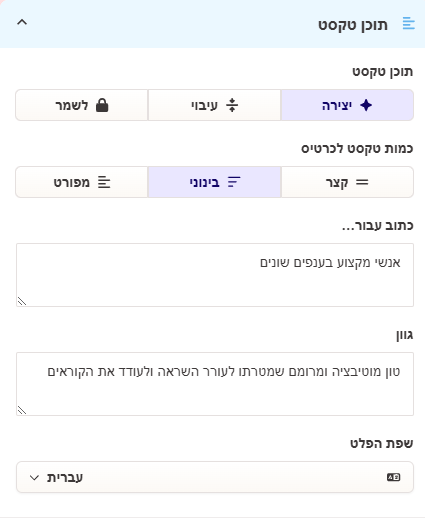
Task: Click the two-line icon on קצר
Action: pyautogui.click(x=362, y=182)
